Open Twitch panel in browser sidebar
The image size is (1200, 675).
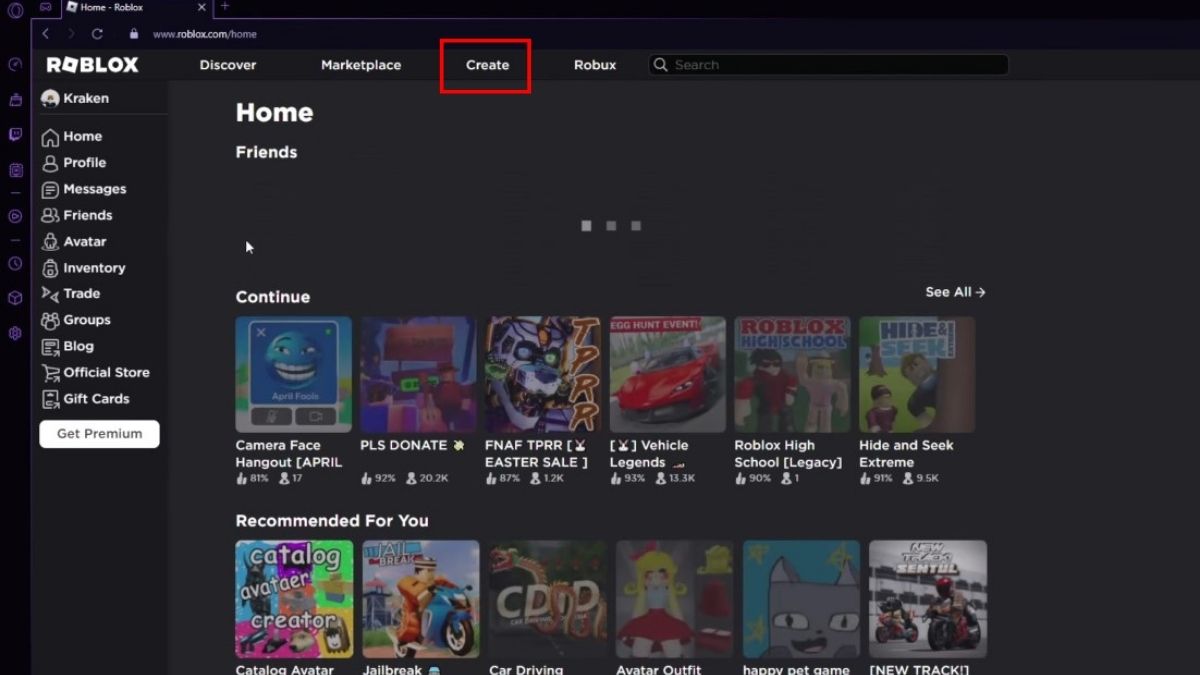click(x=15, y=134)
